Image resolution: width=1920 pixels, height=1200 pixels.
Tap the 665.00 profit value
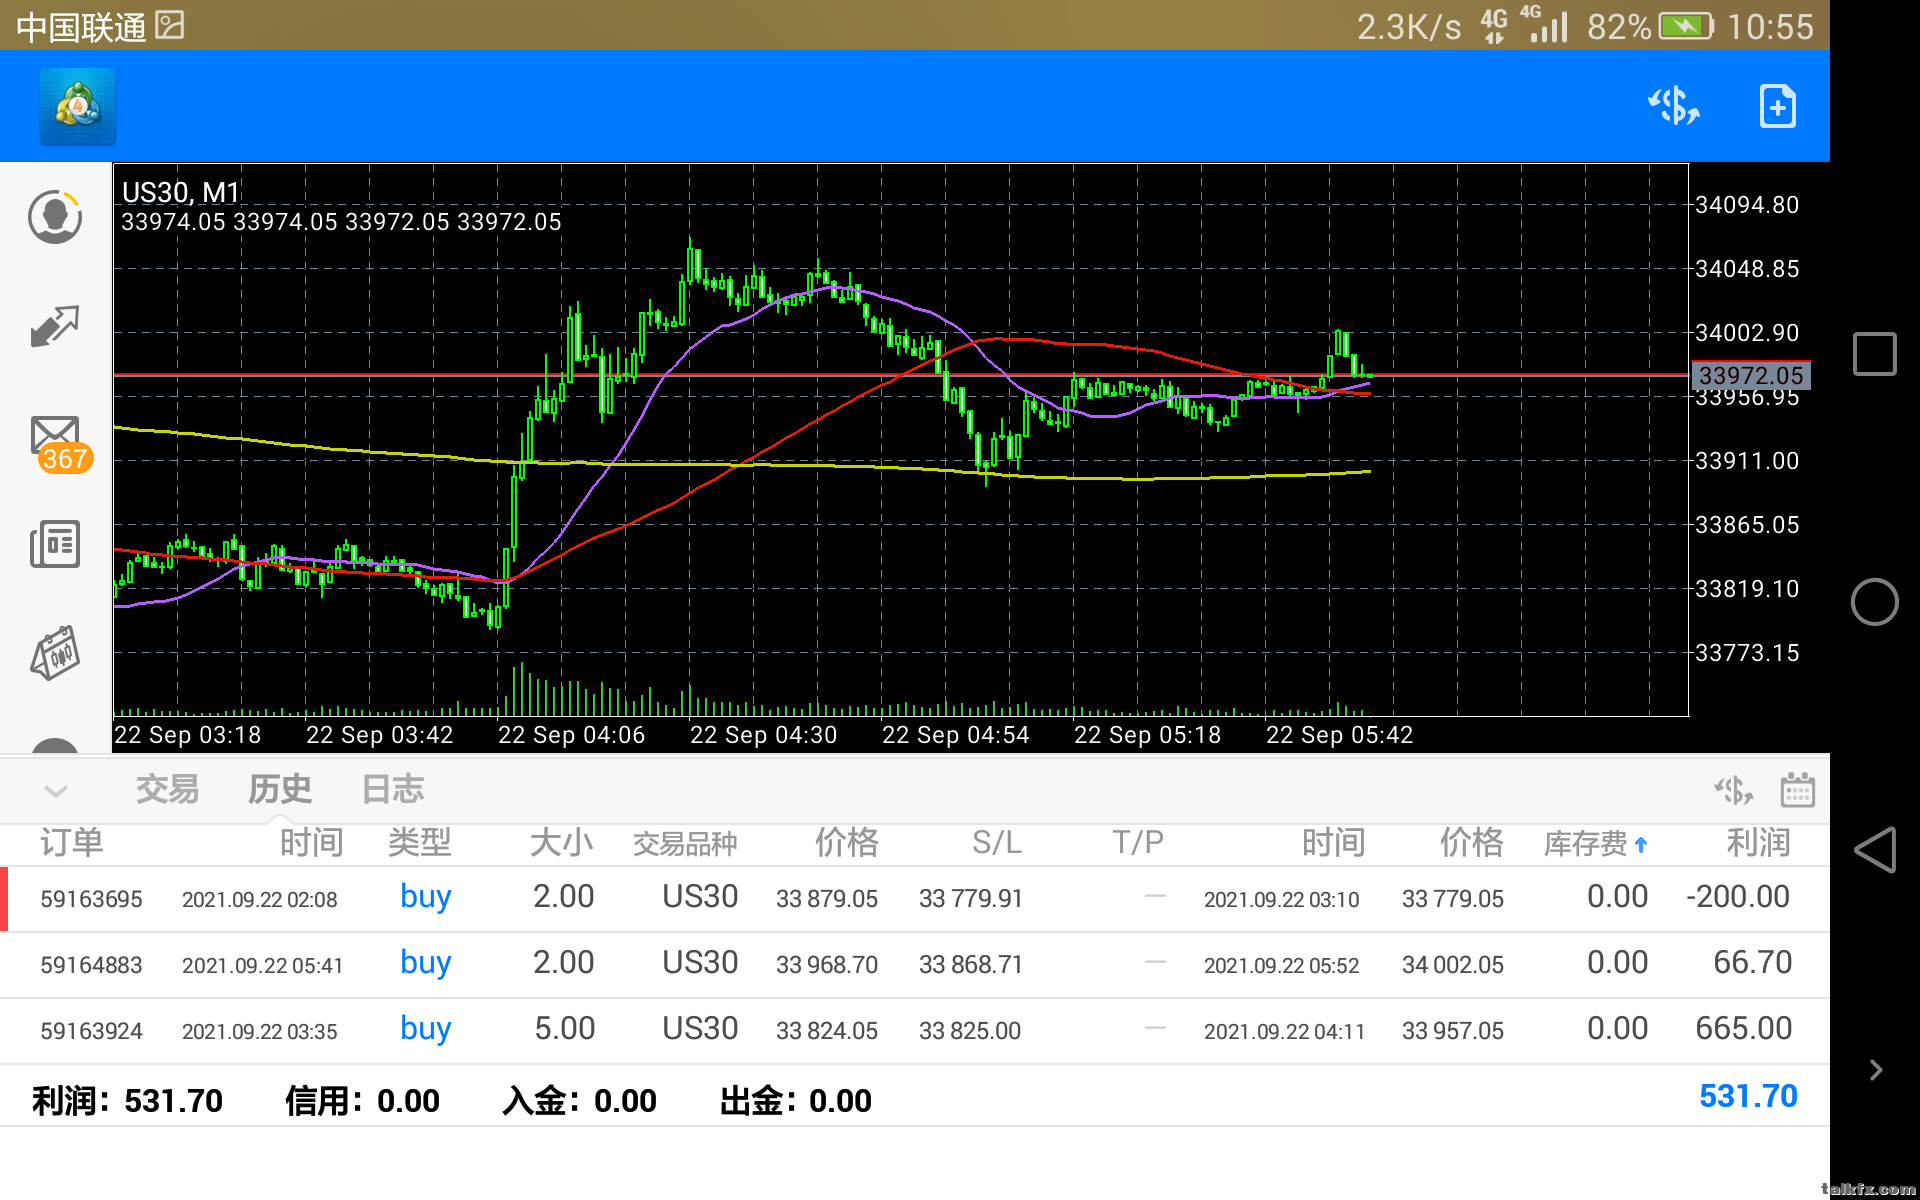tap(1743, 1029)
